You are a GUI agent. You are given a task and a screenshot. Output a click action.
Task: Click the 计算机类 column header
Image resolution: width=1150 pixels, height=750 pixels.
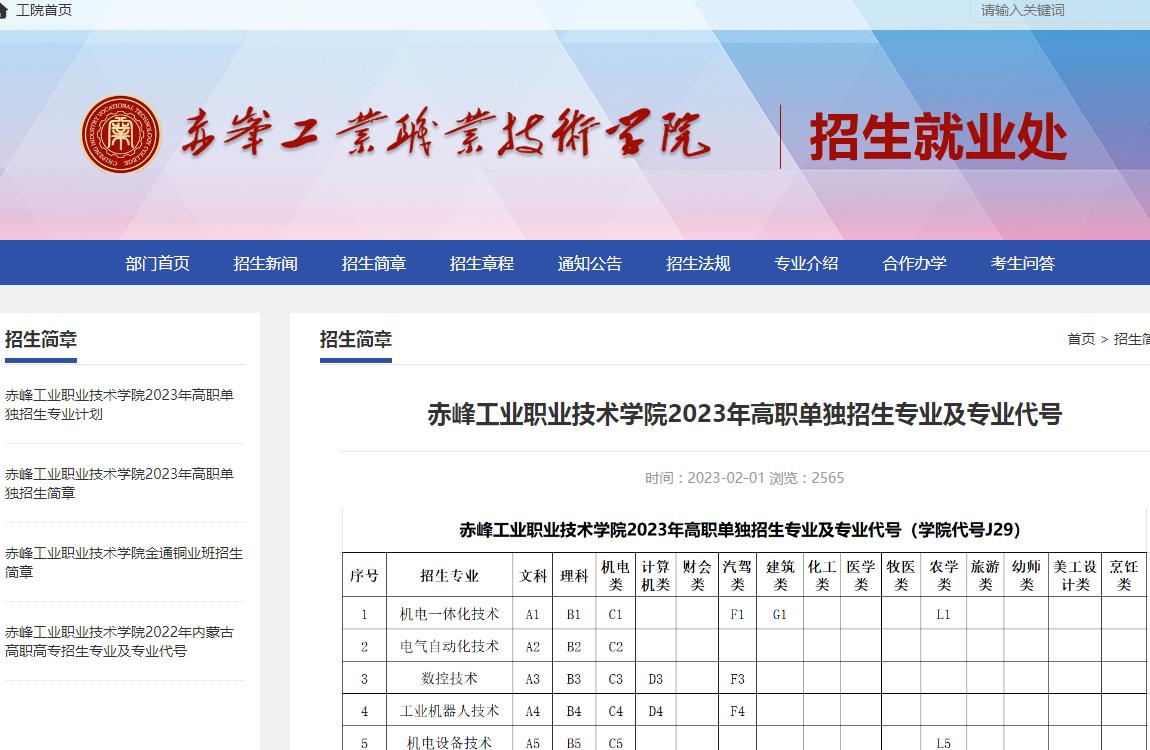[x=656, y=576]
